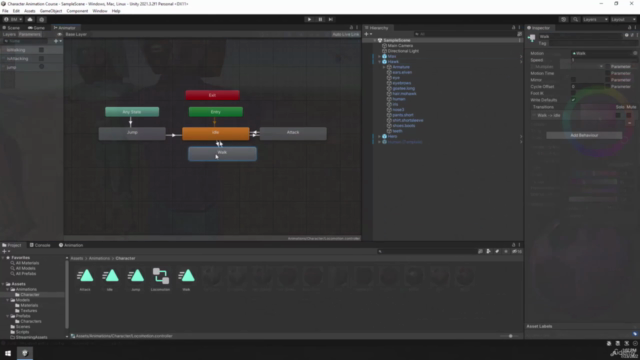640x360 pixels.
Task: Click the Auto Live Link button
Action: [345, 34]
